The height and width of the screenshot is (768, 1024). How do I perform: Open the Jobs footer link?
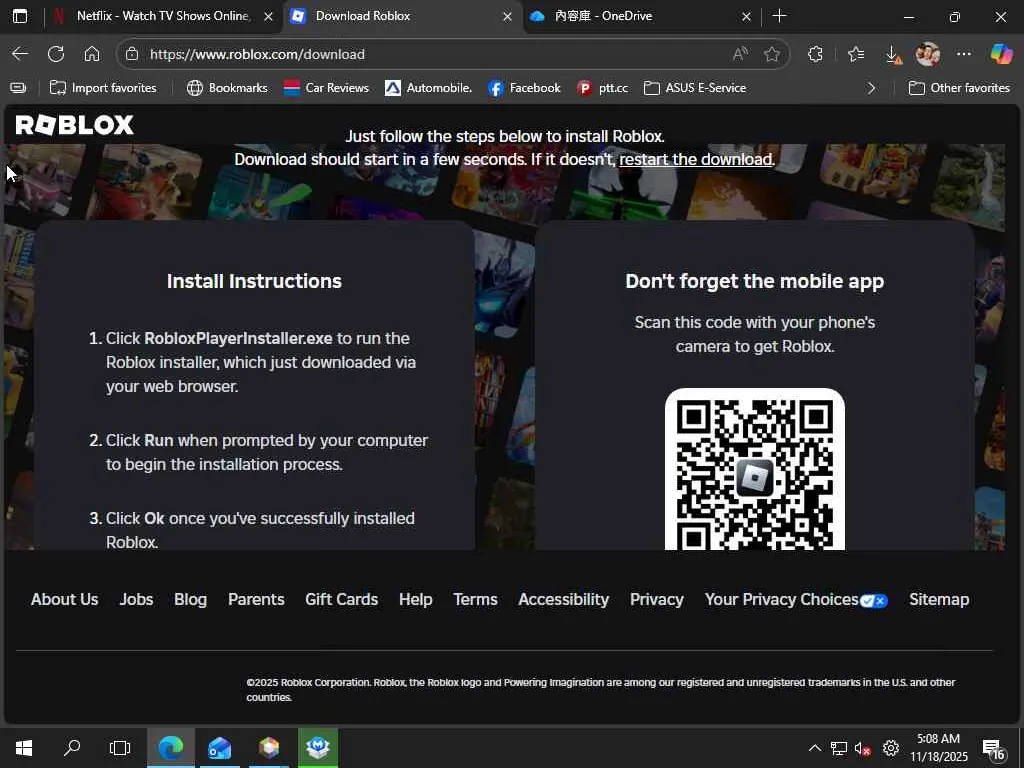click(136, 600)
